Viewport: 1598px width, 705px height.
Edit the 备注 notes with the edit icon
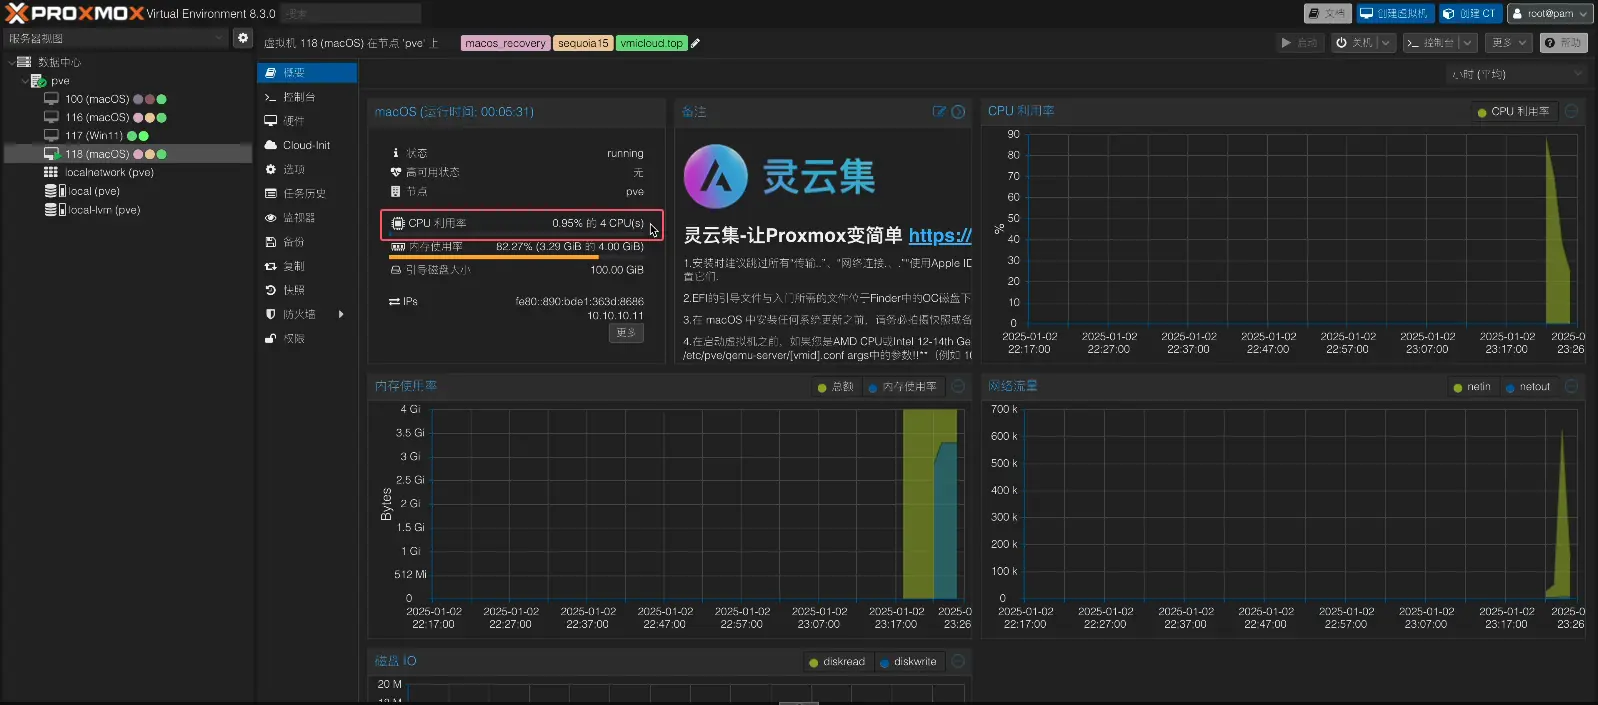(x=939, y=111)
